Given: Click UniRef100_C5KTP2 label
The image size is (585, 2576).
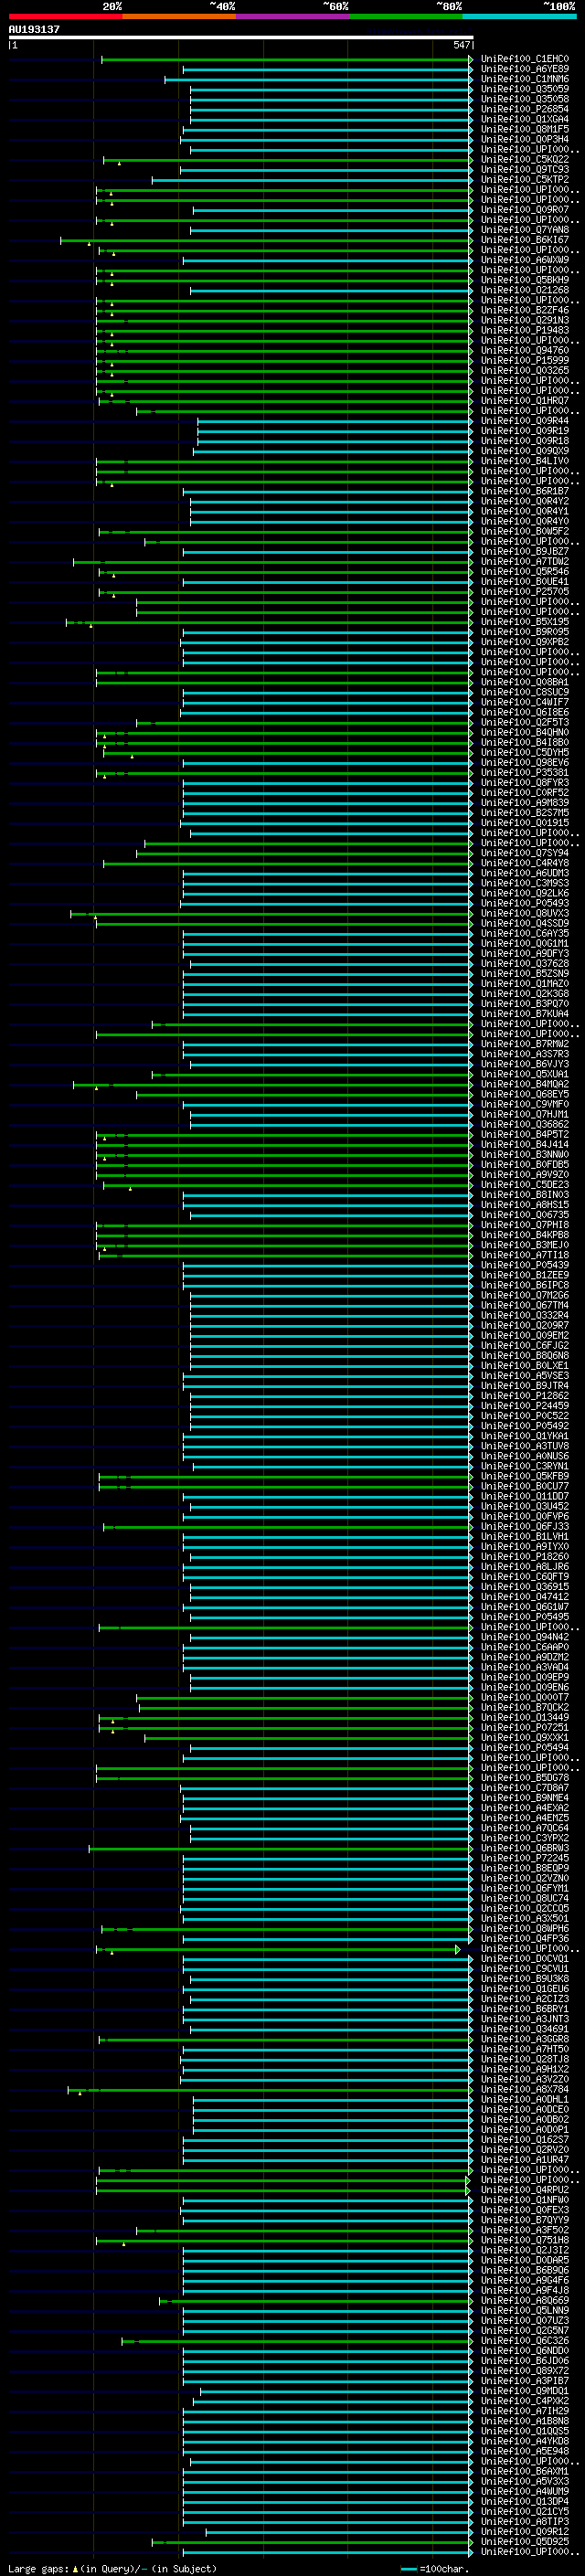Looking at the screenshot, I should pos(525,179).
